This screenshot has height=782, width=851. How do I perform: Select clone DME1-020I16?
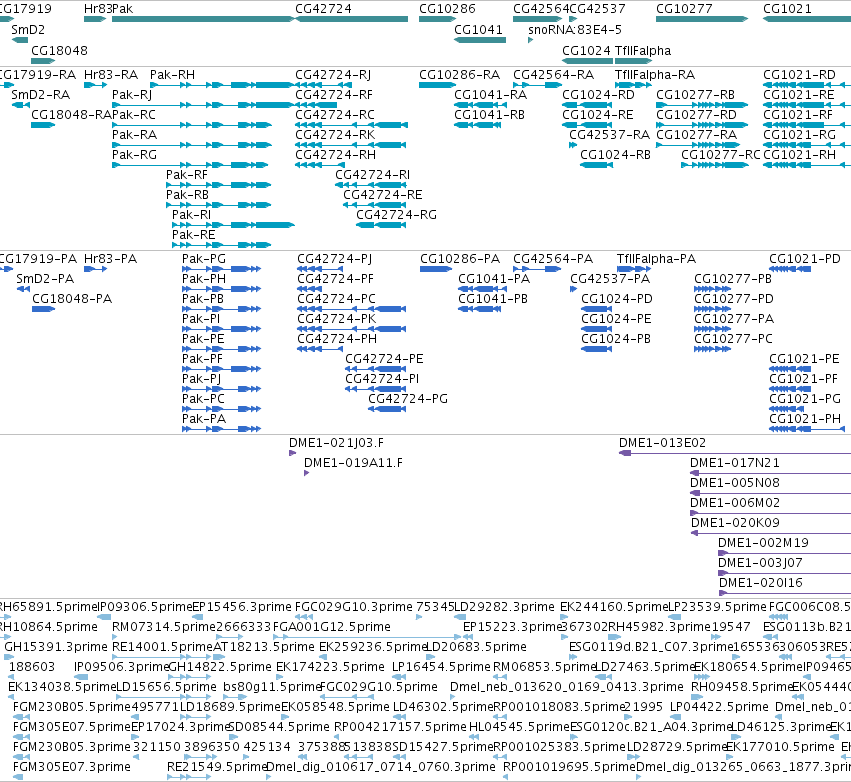coord(760,583)
